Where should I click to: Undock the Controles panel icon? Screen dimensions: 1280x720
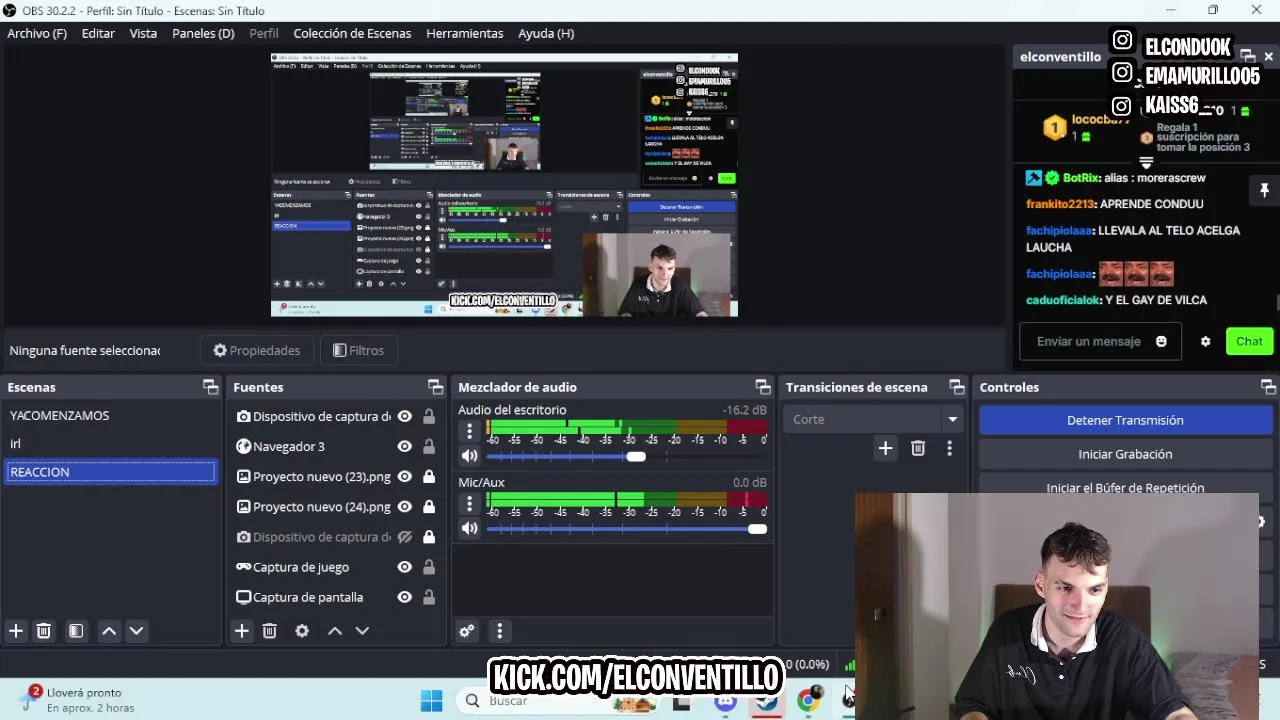1268,387
